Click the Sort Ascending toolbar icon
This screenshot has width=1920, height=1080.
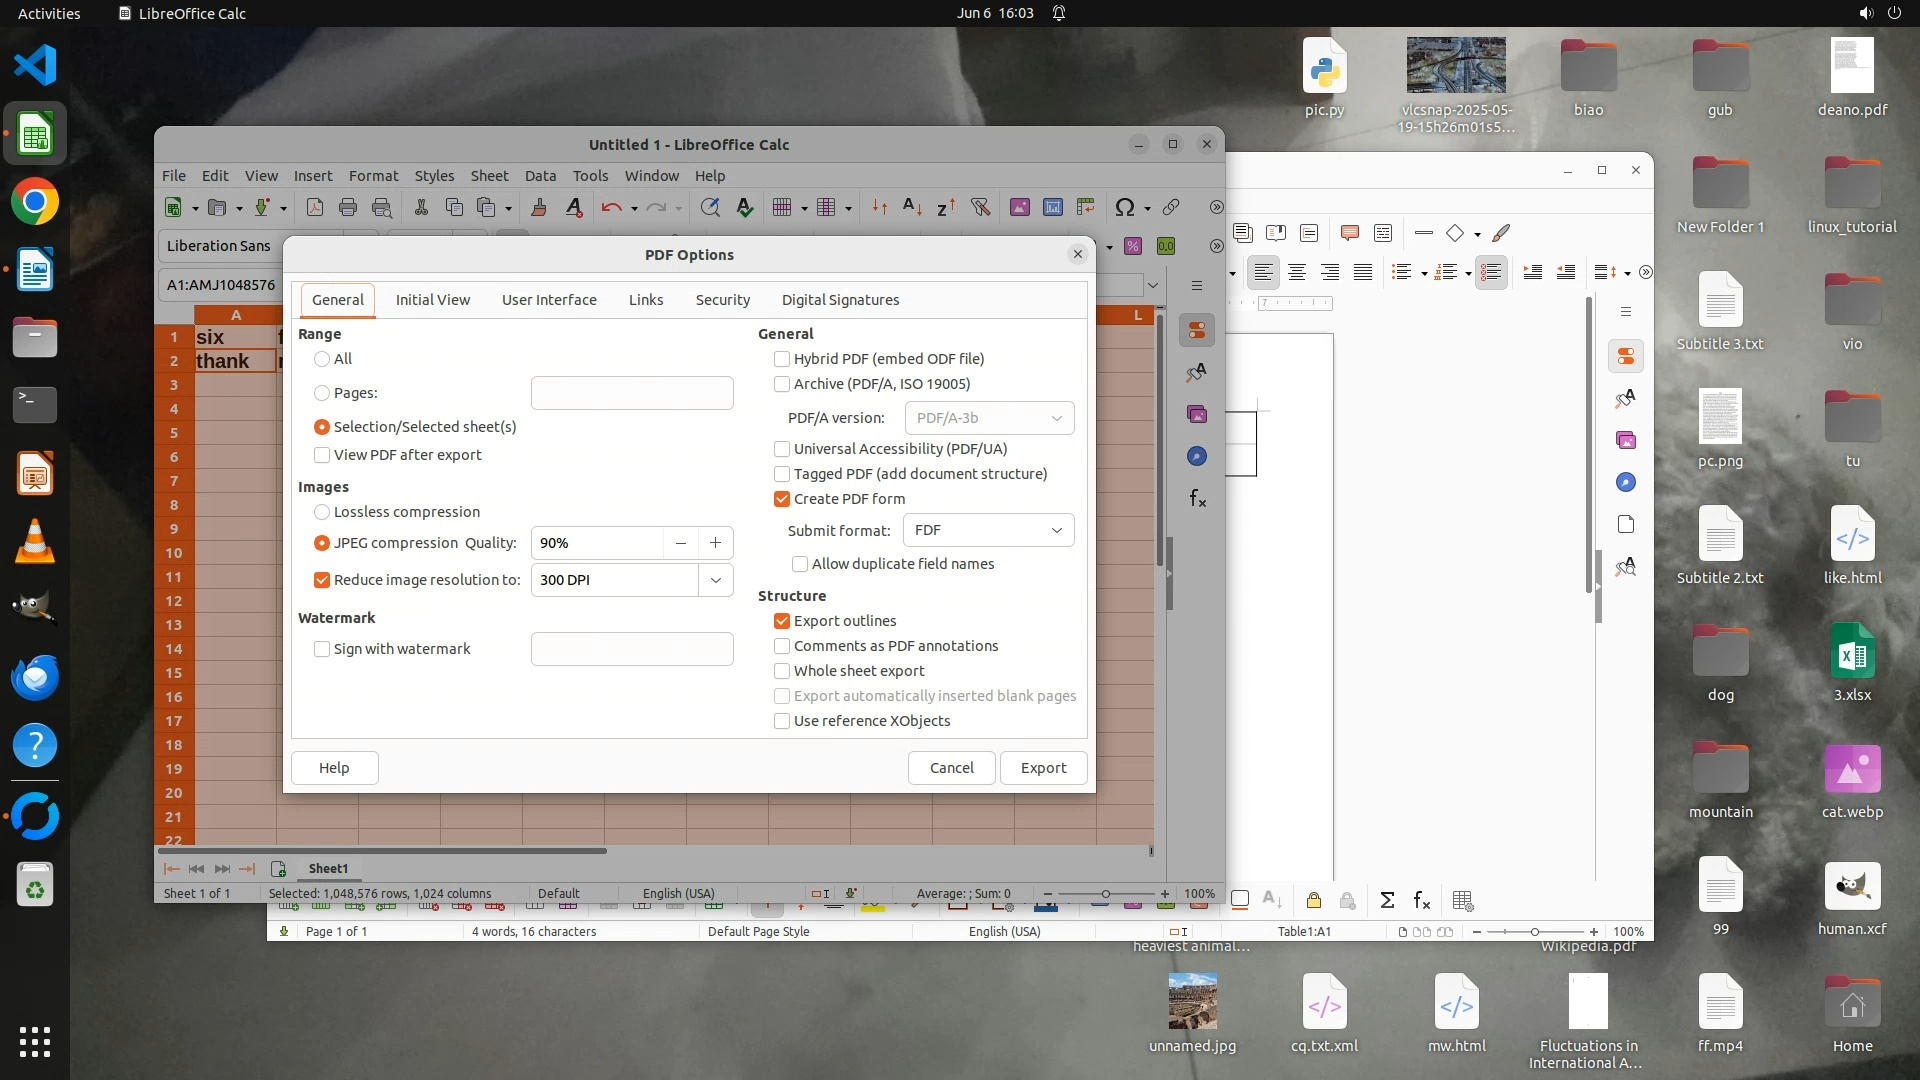tap(912, 207)
